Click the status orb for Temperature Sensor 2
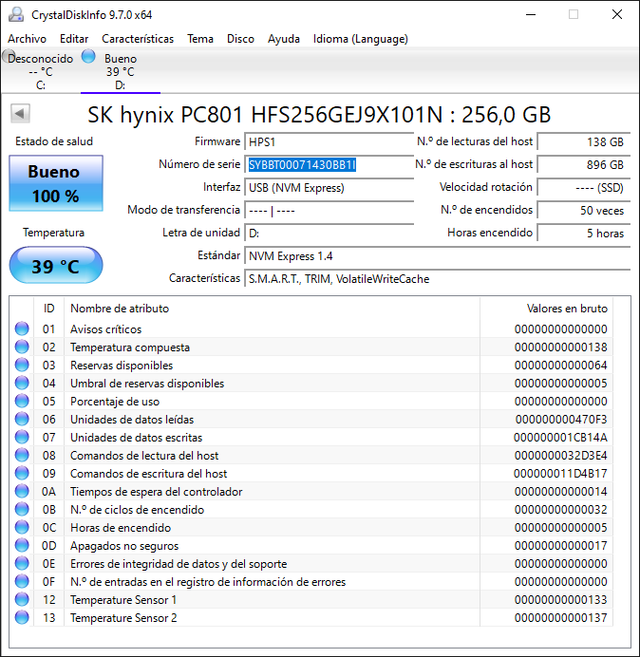This screenshot has width=640, height=657. [x=22, y=617]
